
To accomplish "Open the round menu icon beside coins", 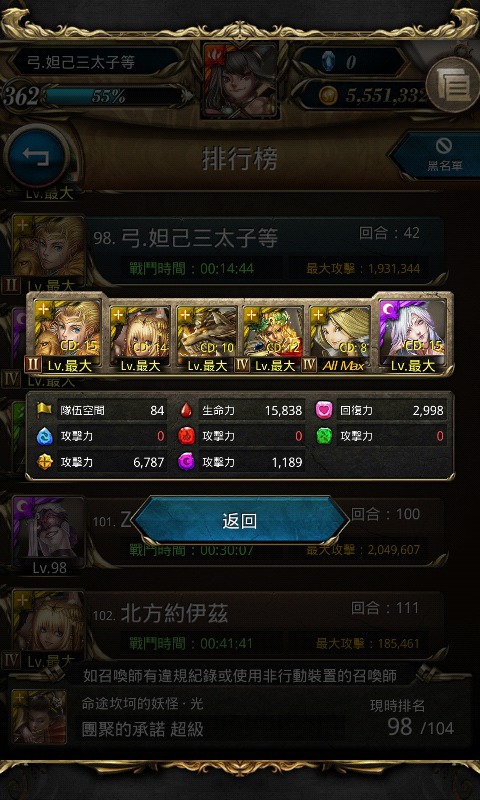I will pos(452,85).
